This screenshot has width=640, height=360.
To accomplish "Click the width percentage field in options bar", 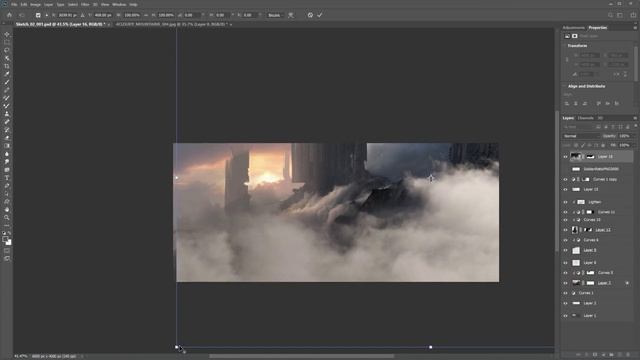I will pos(132,15).
